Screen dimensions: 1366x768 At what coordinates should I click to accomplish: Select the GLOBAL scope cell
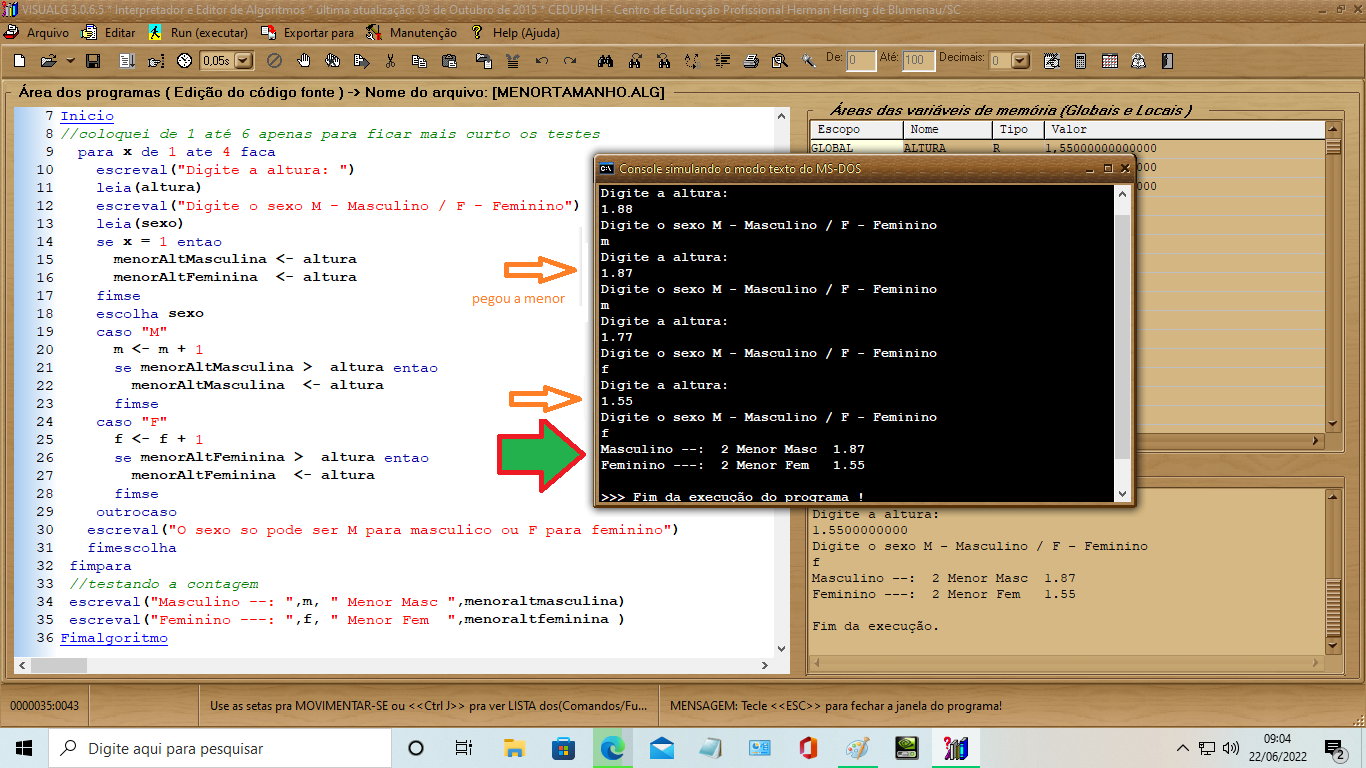[x=856, y=148]
